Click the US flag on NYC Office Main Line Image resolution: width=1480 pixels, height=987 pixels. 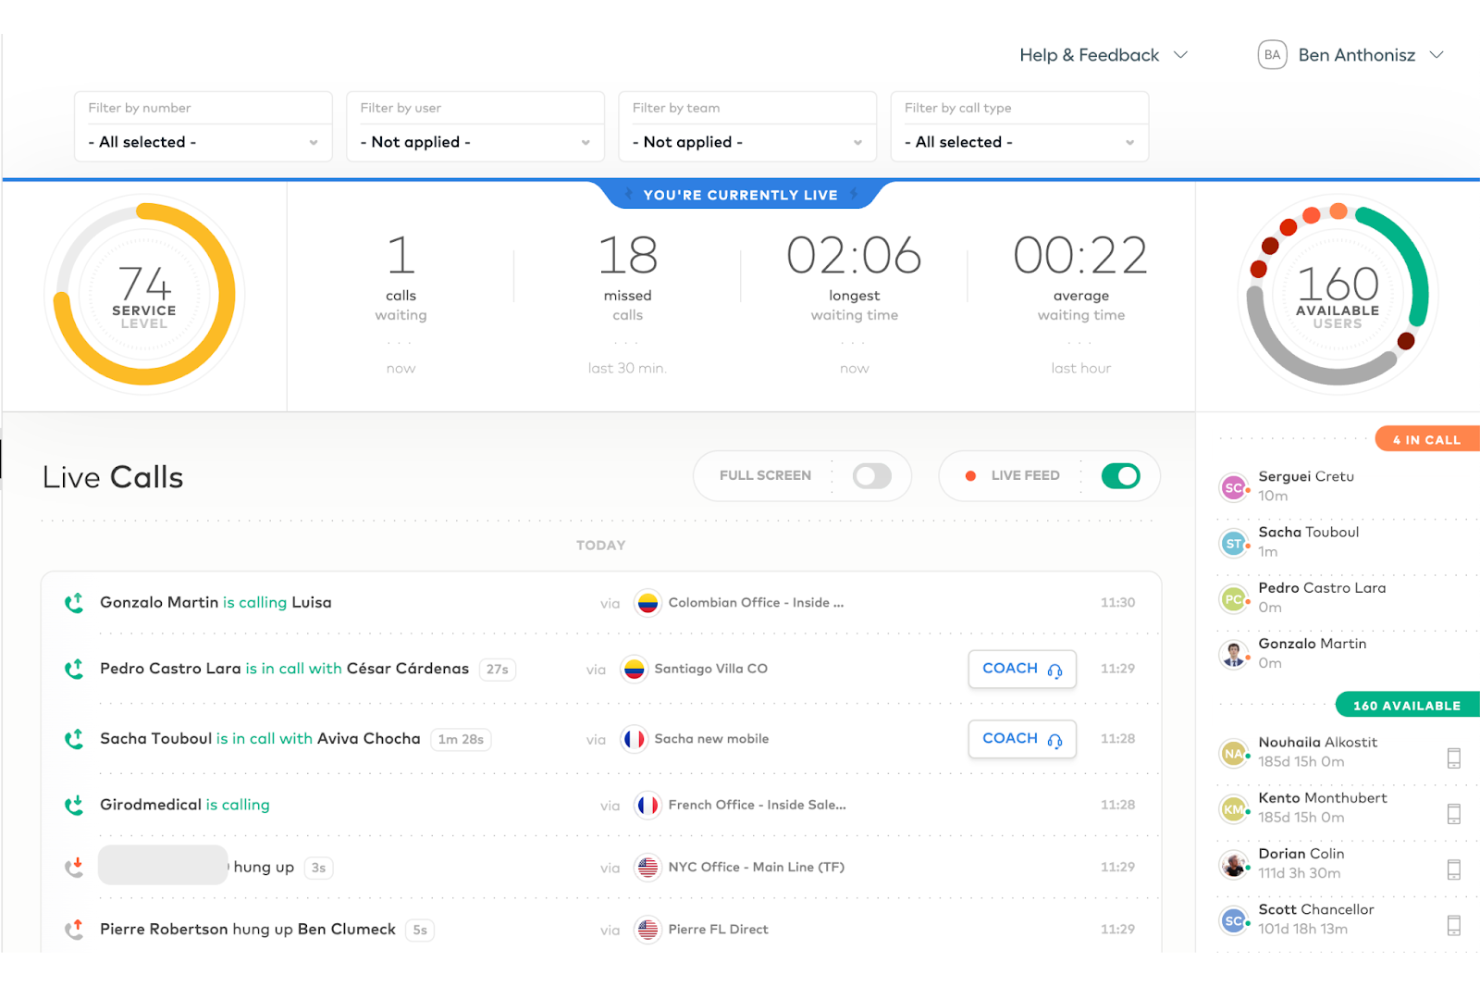pos(648,867)
